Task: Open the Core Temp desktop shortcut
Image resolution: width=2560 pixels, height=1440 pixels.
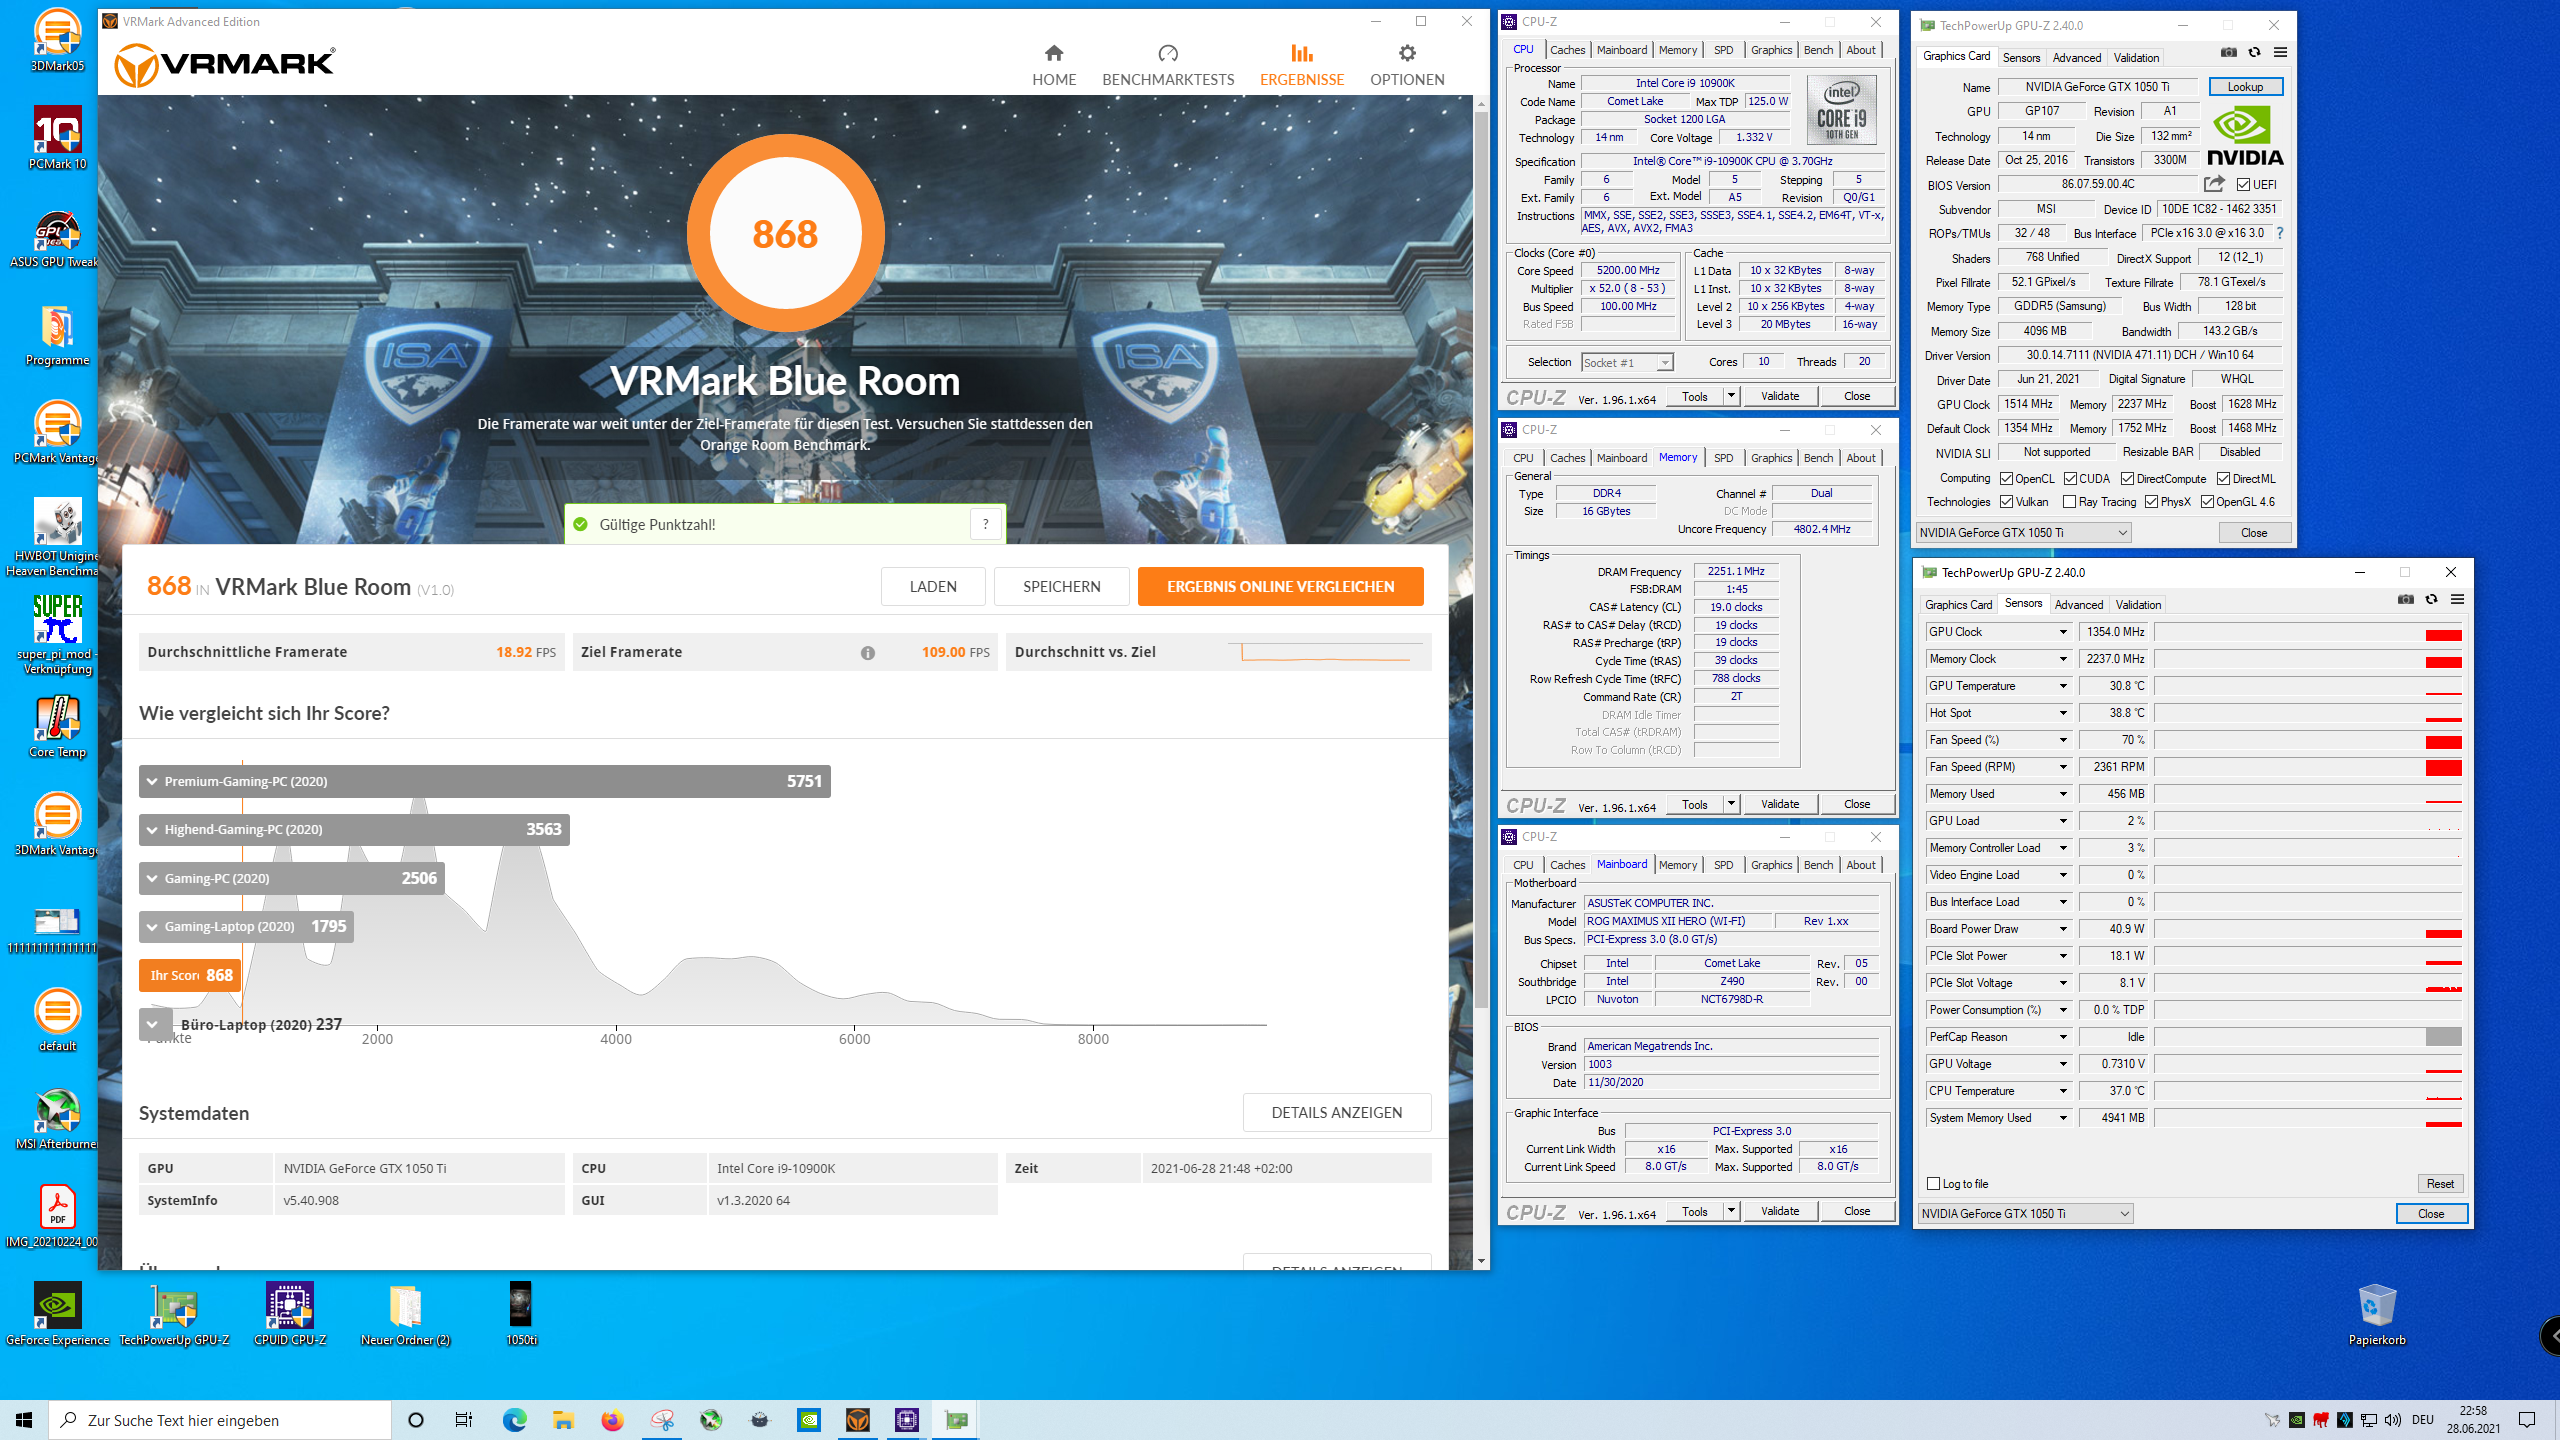Action: pos(57,727)
